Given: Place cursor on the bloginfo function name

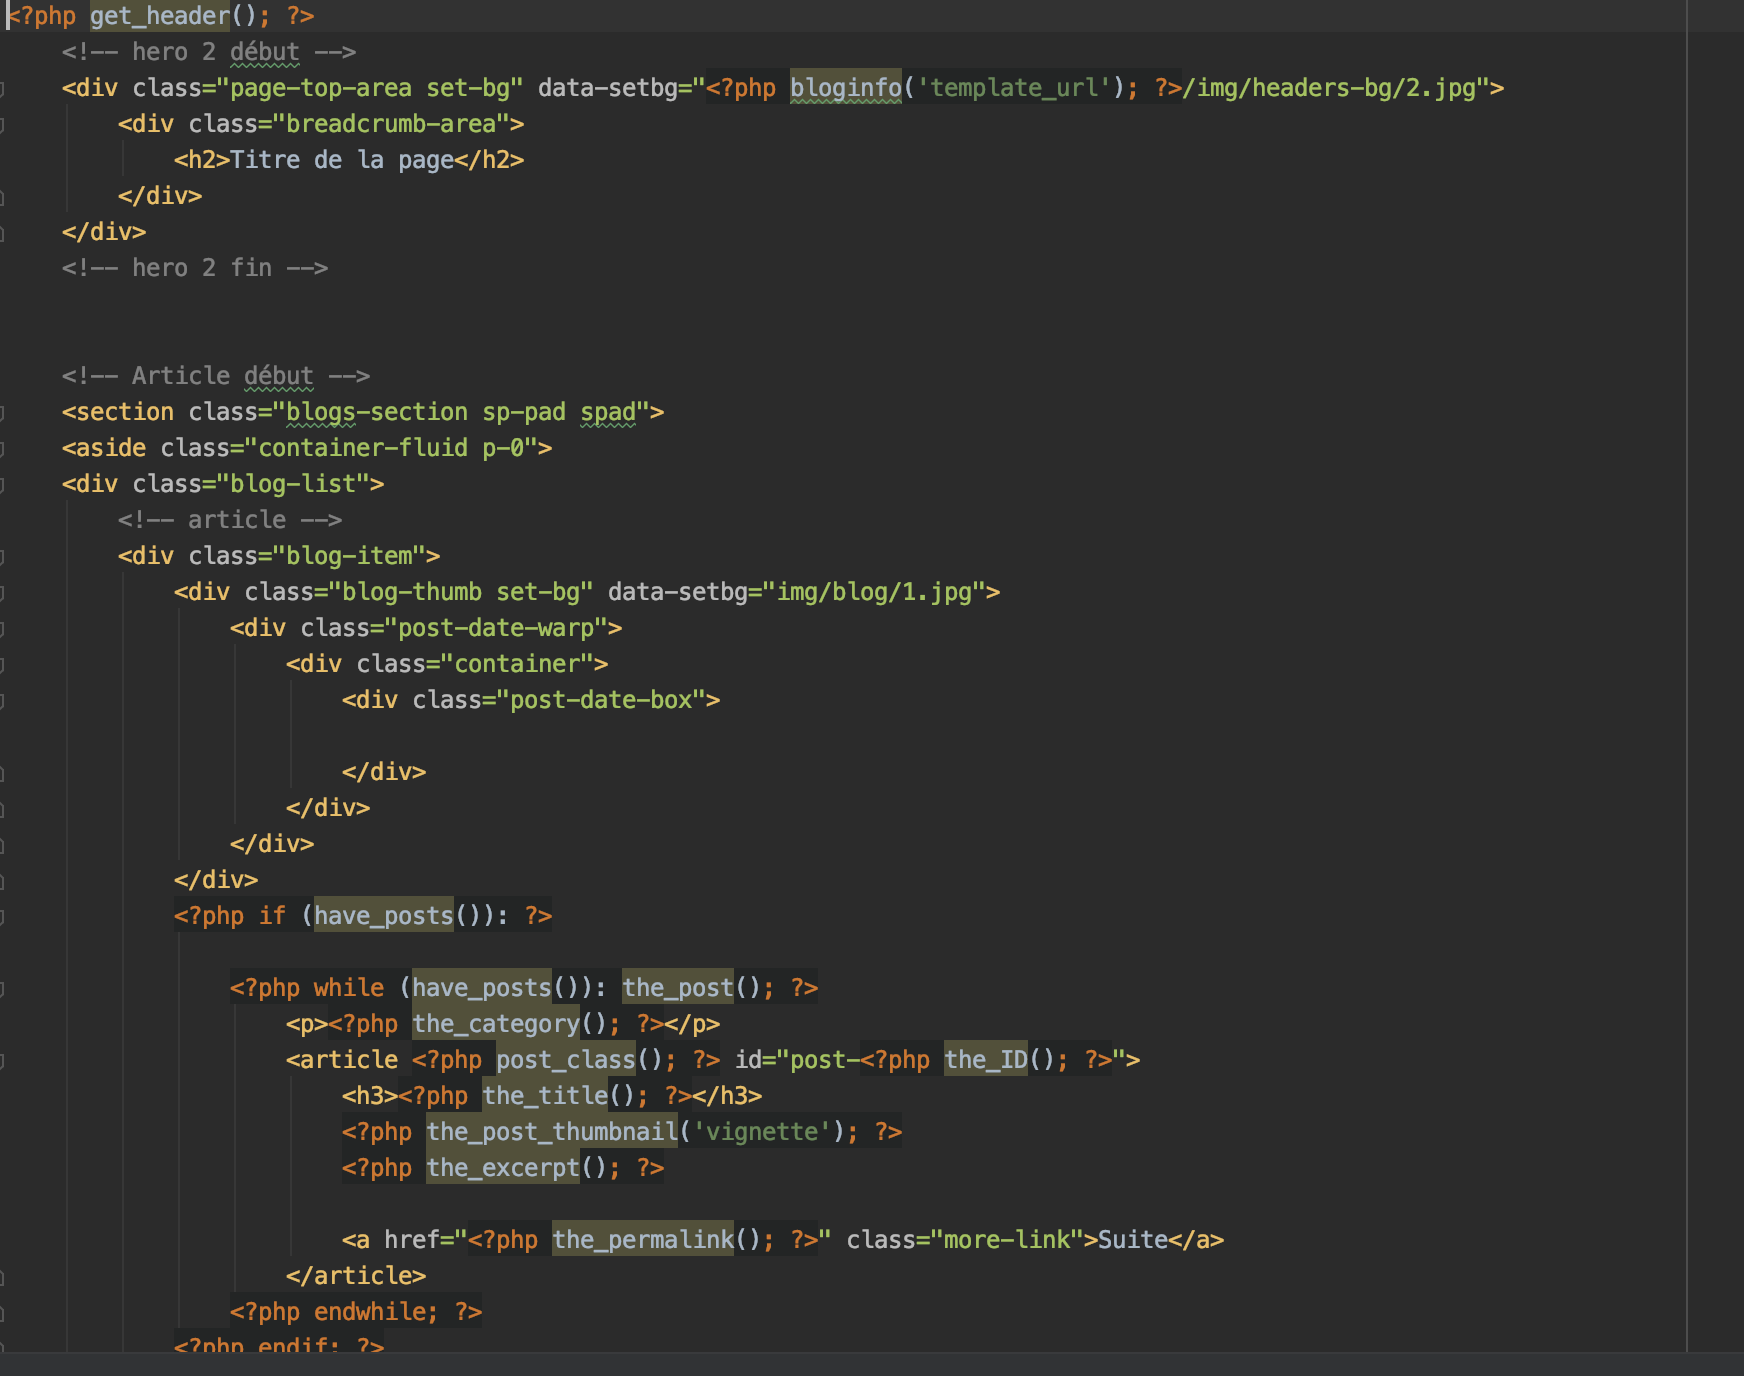Looking at the screenshot, I should click(845, 88).
